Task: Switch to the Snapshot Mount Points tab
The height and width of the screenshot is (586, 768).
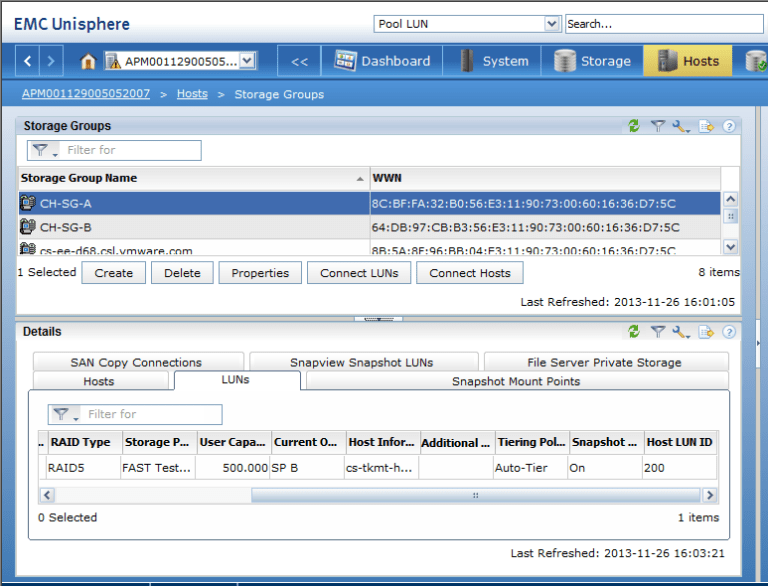Action: pyautogui.click(x=517, y=381)
